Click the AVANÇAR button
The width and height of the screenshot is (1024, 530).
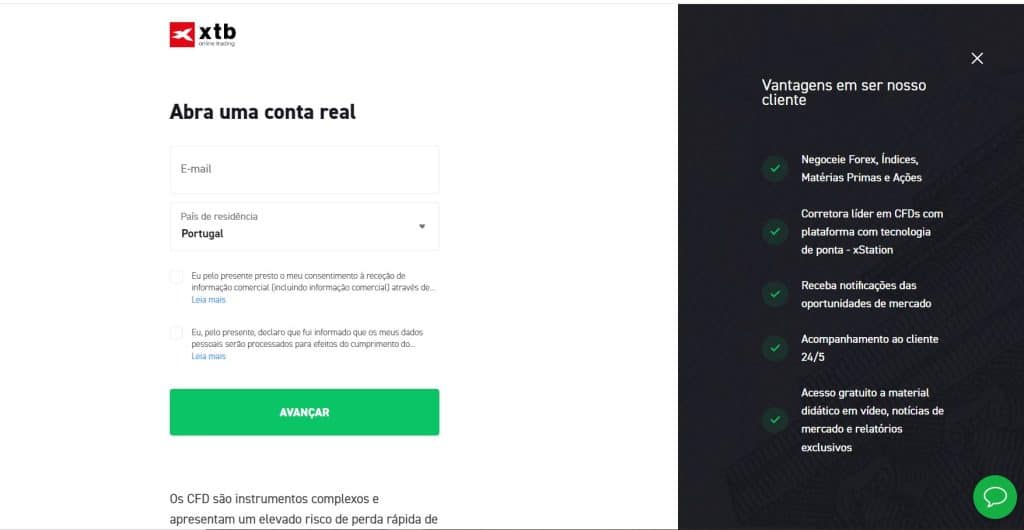(304, 413)
